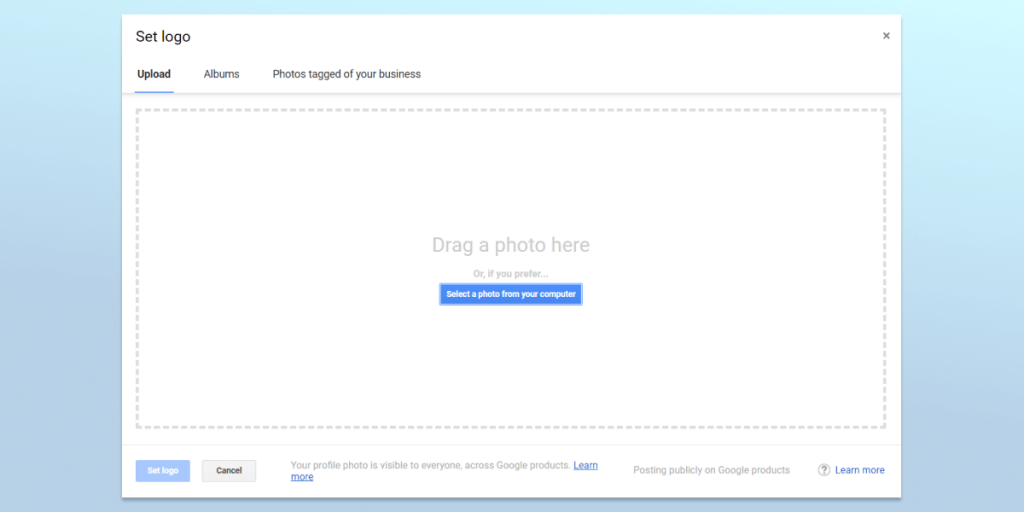Open Photos tagged of your business tab

[x=347, y=74]
